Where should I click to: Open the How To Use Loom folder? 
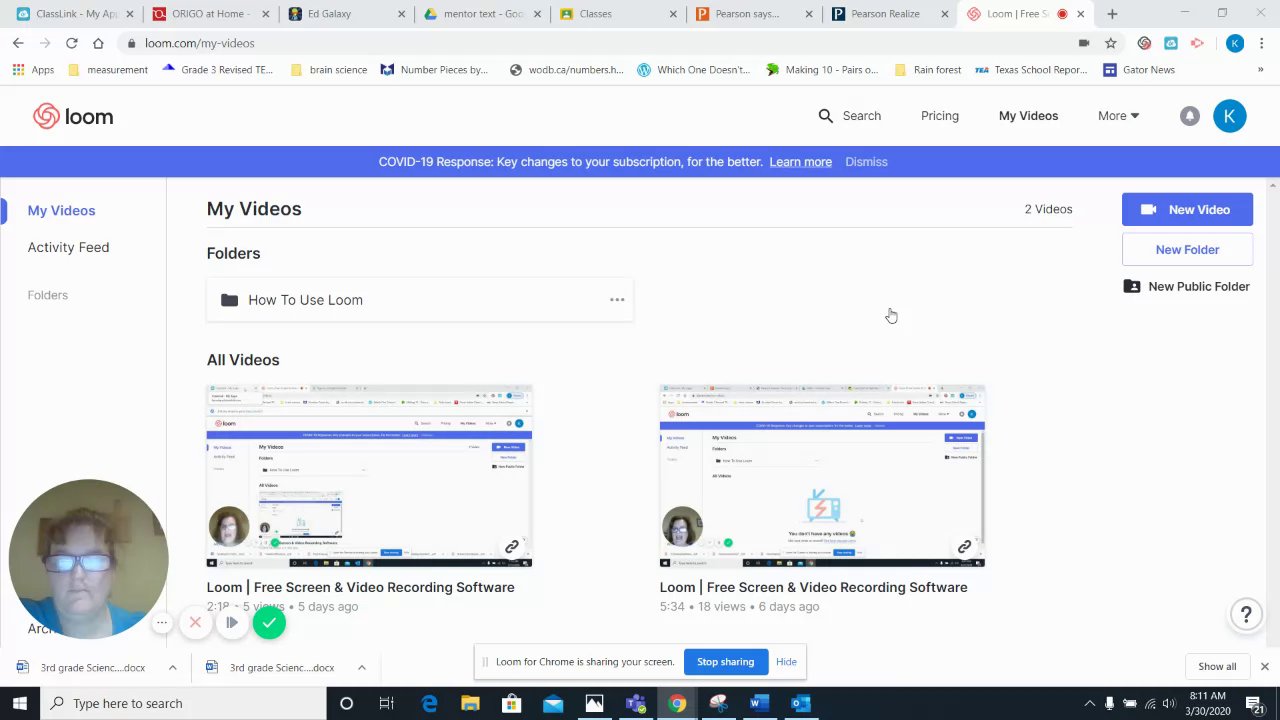[420, 300]
